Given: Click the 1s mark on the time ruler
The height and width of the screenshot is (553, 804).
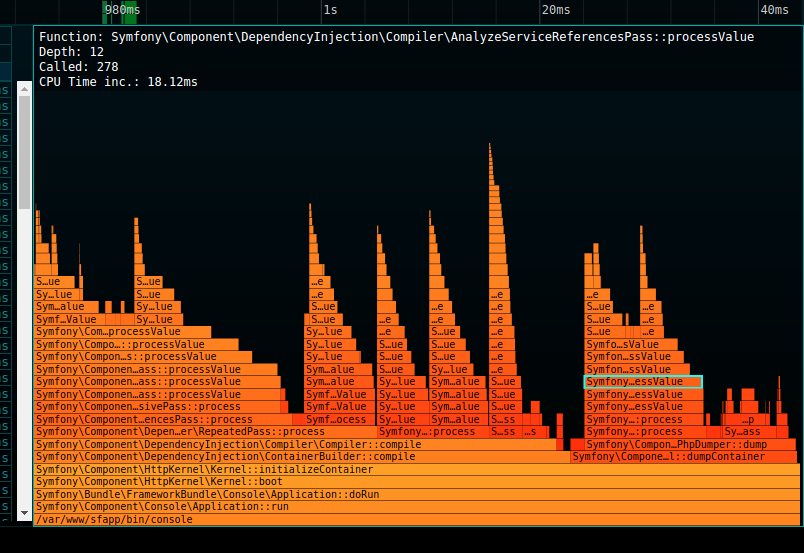Looking at the screenshot, I should pos(330,10).
